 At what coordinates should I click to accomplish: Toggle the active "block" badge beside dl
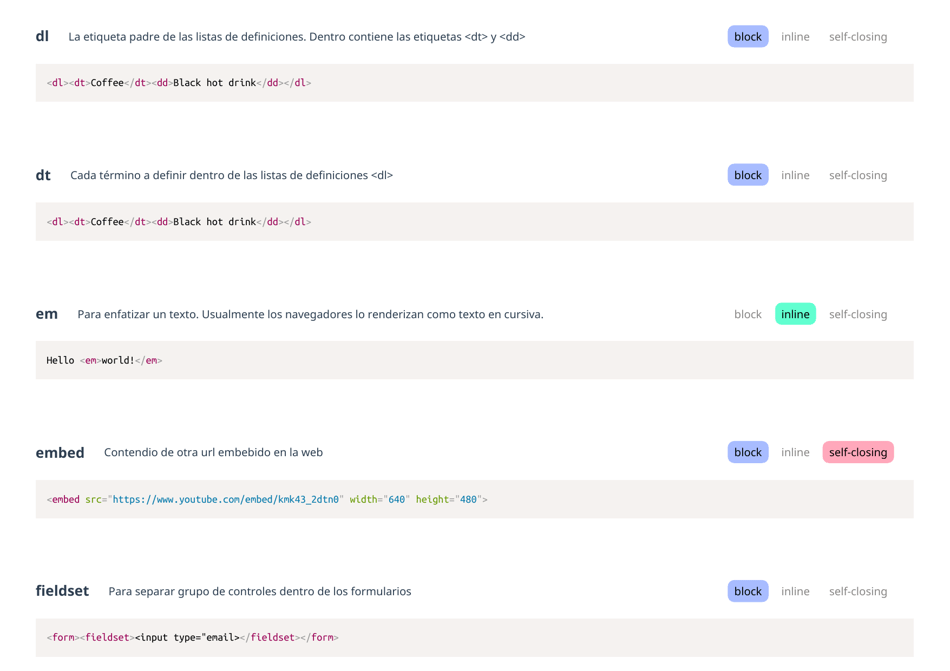747,36
